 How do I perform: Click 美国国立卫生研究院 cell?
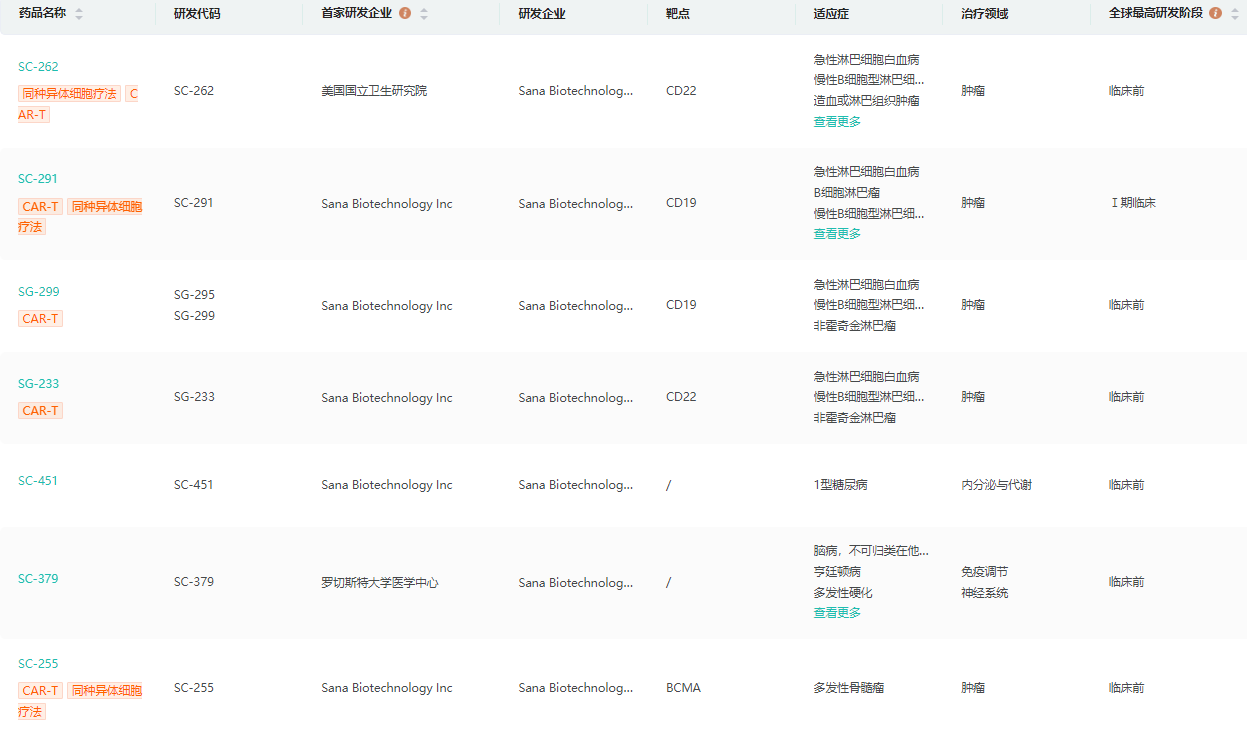(x=374, y=91)
